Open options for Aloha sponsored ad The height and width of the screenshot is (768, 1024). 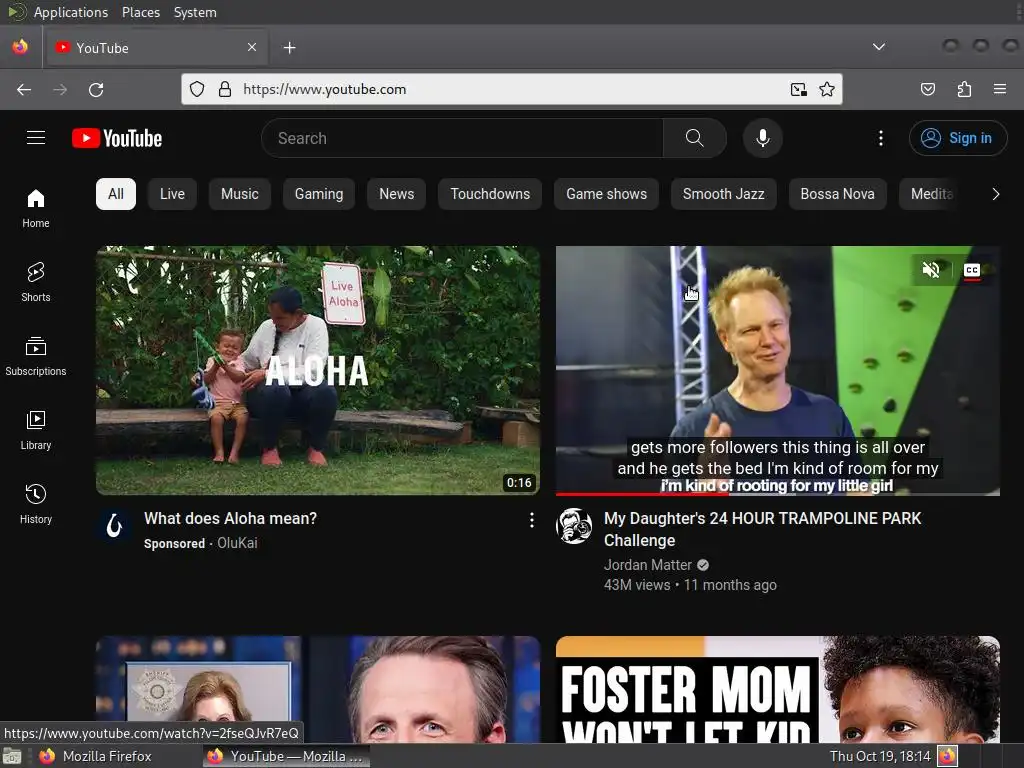pos(532,519)
